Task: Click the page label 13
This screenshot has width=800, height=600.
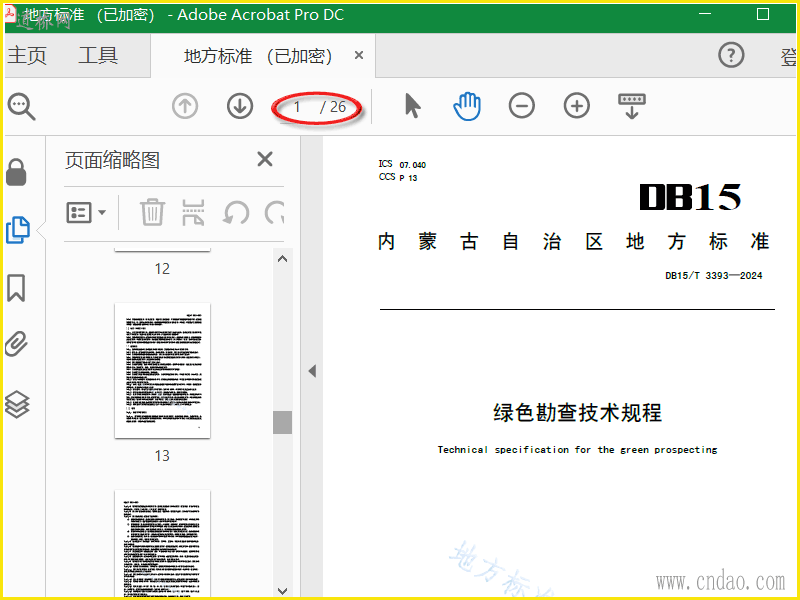Action: point(162,456)
